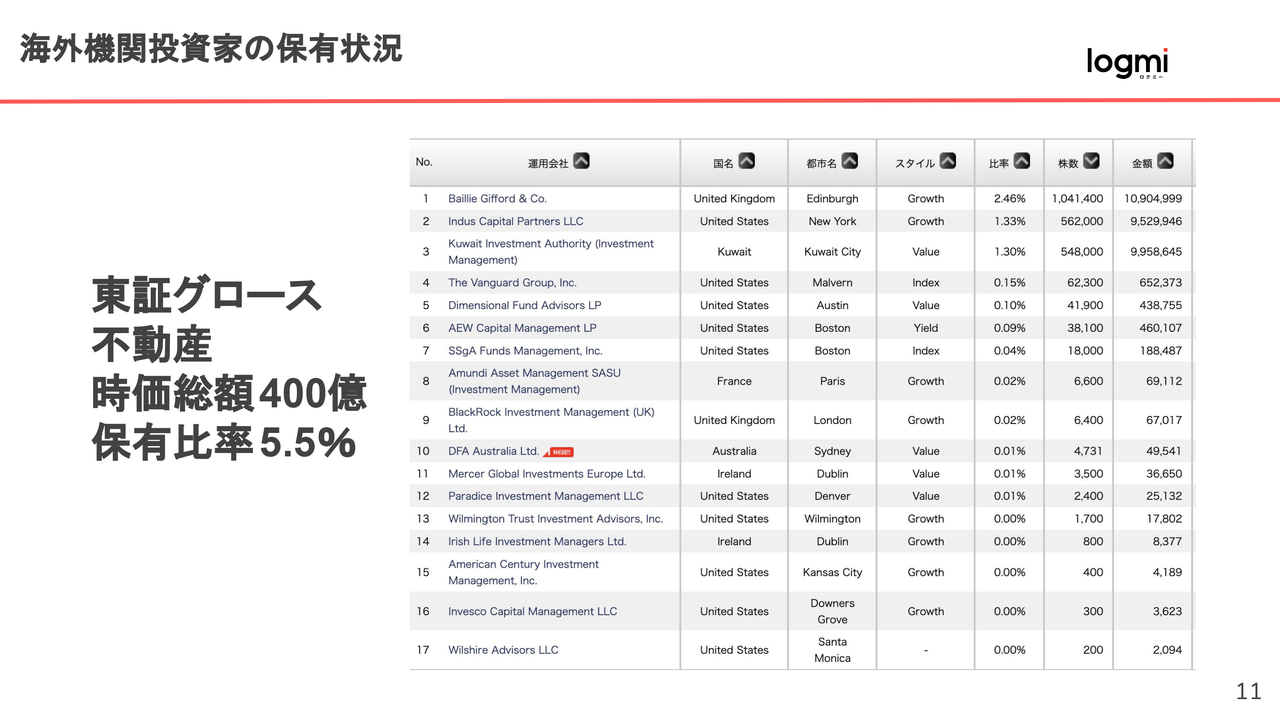Sort by 運用会社 column arrow
Viewport: 1280px width, 720px height.
pyautogui.click(x=581, y=161)
